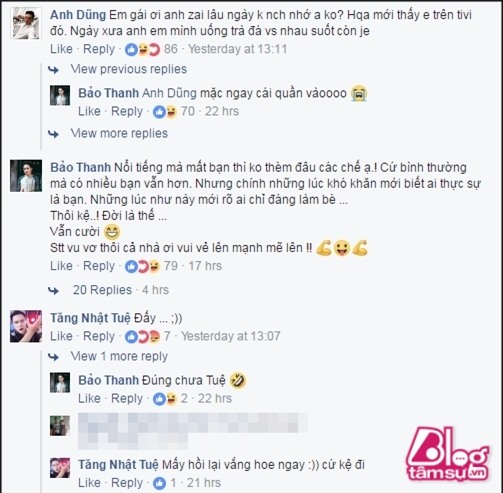Click reply arrow icon beside 20 Replies
The width and height of the screenshot is (503, 493).
54,290
